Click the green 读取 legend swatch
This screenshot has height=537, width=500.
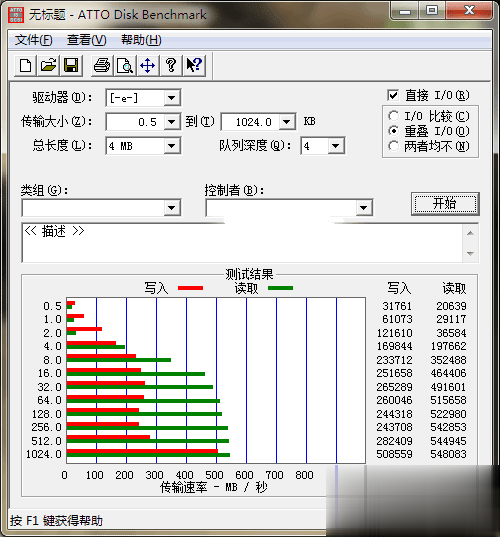280,288
